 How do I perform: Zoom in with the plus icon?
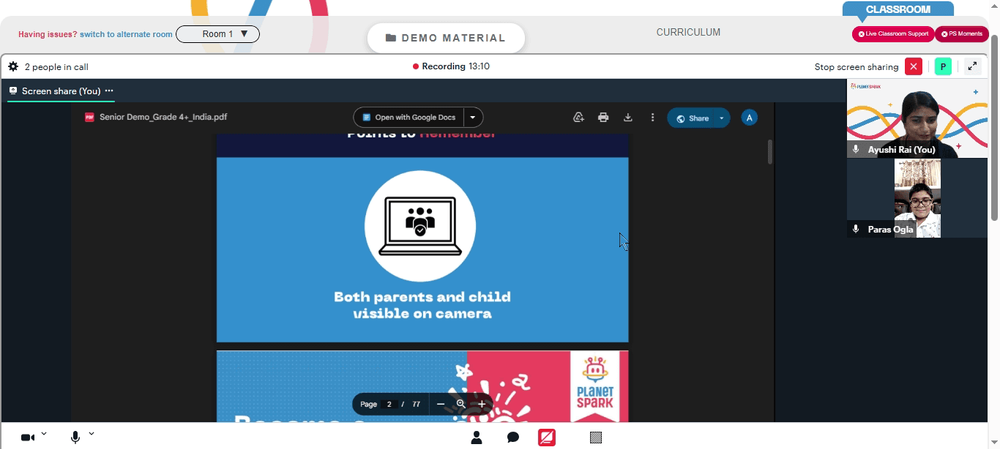[482, 404]
